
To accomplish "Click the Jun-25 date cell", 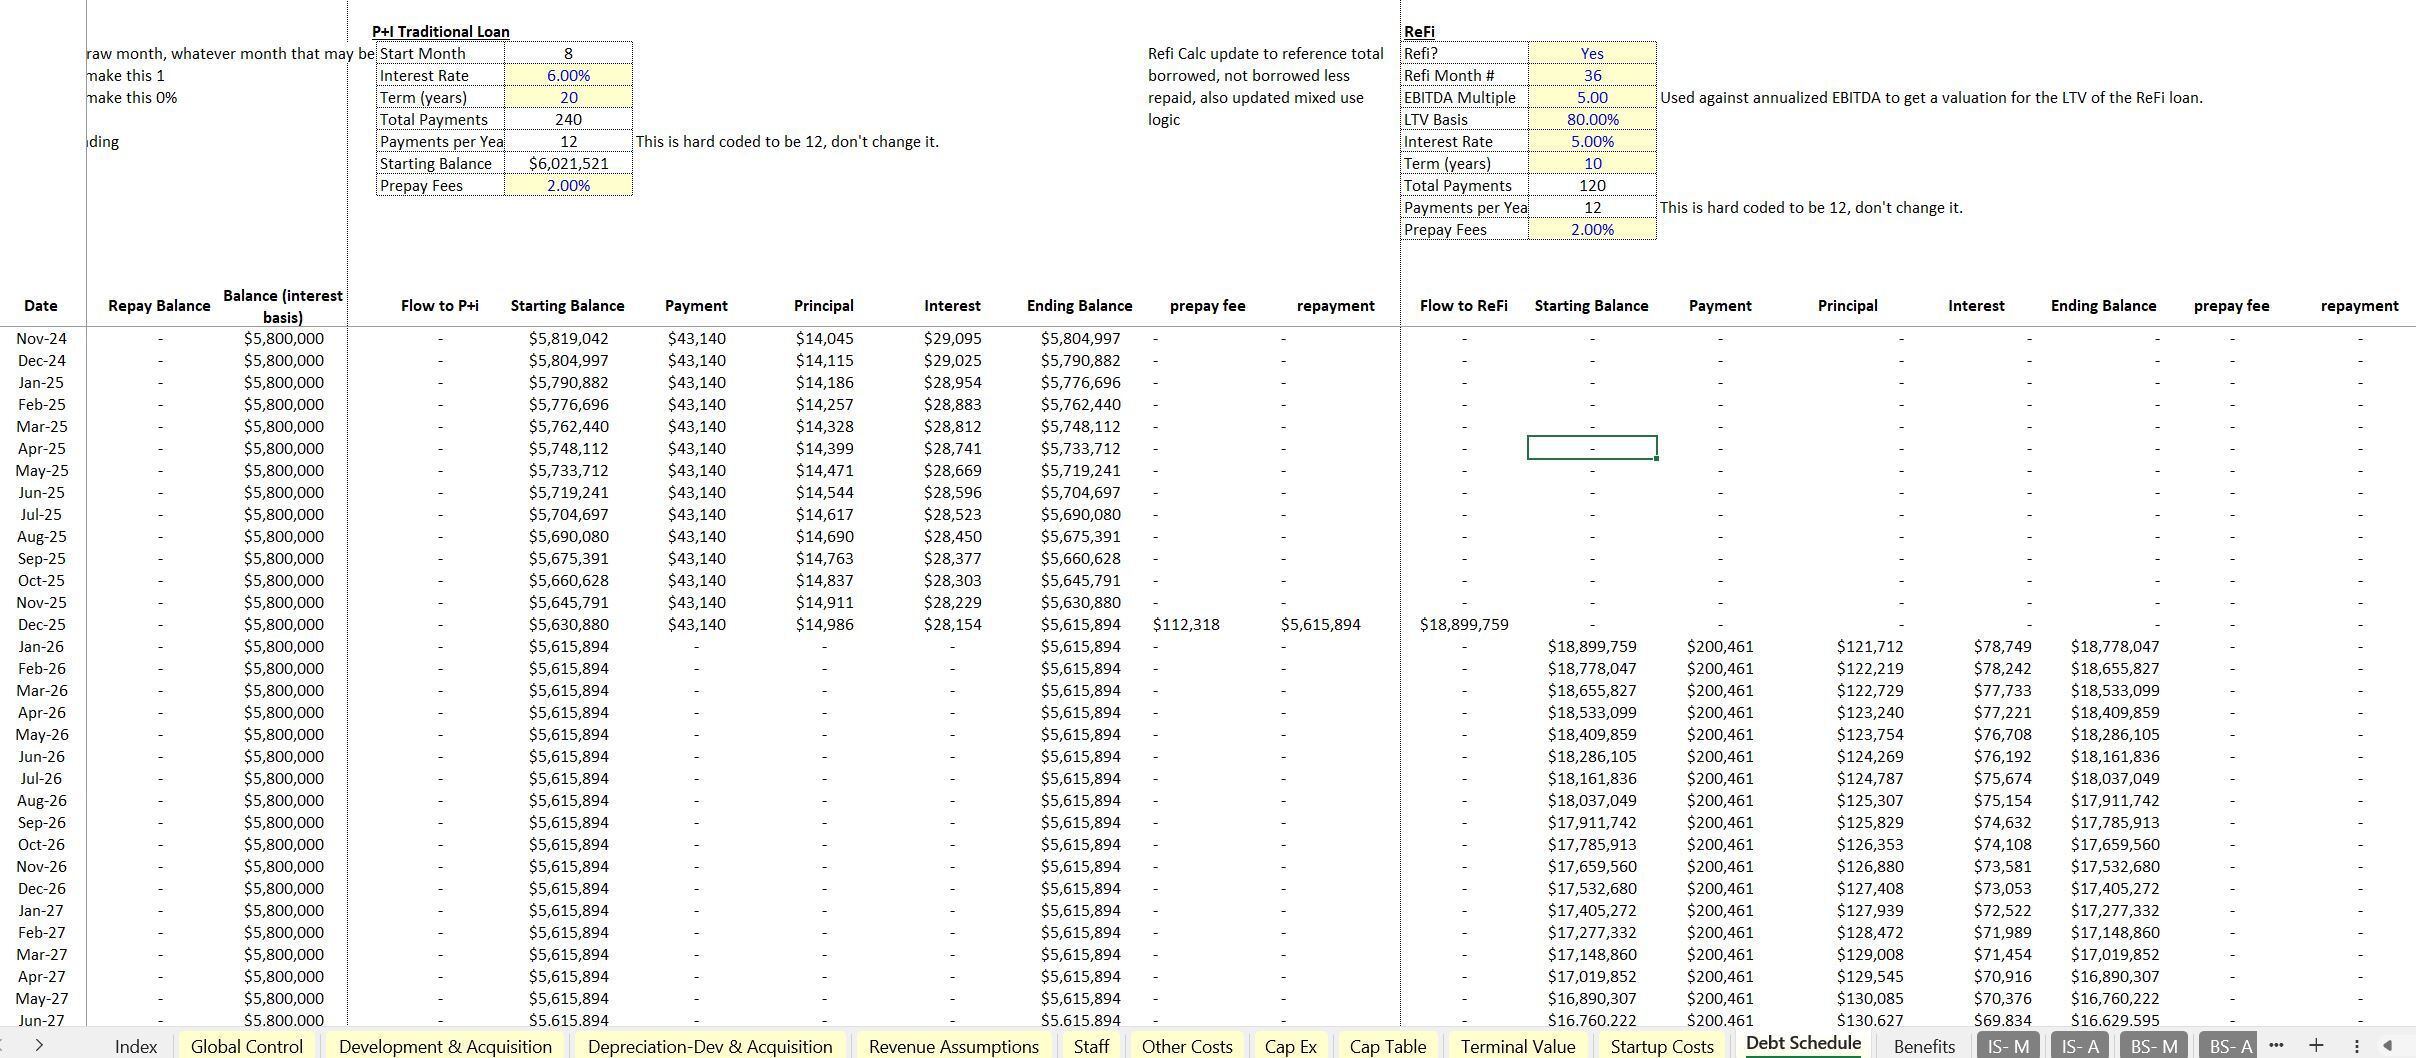I will tap(41, 492).
